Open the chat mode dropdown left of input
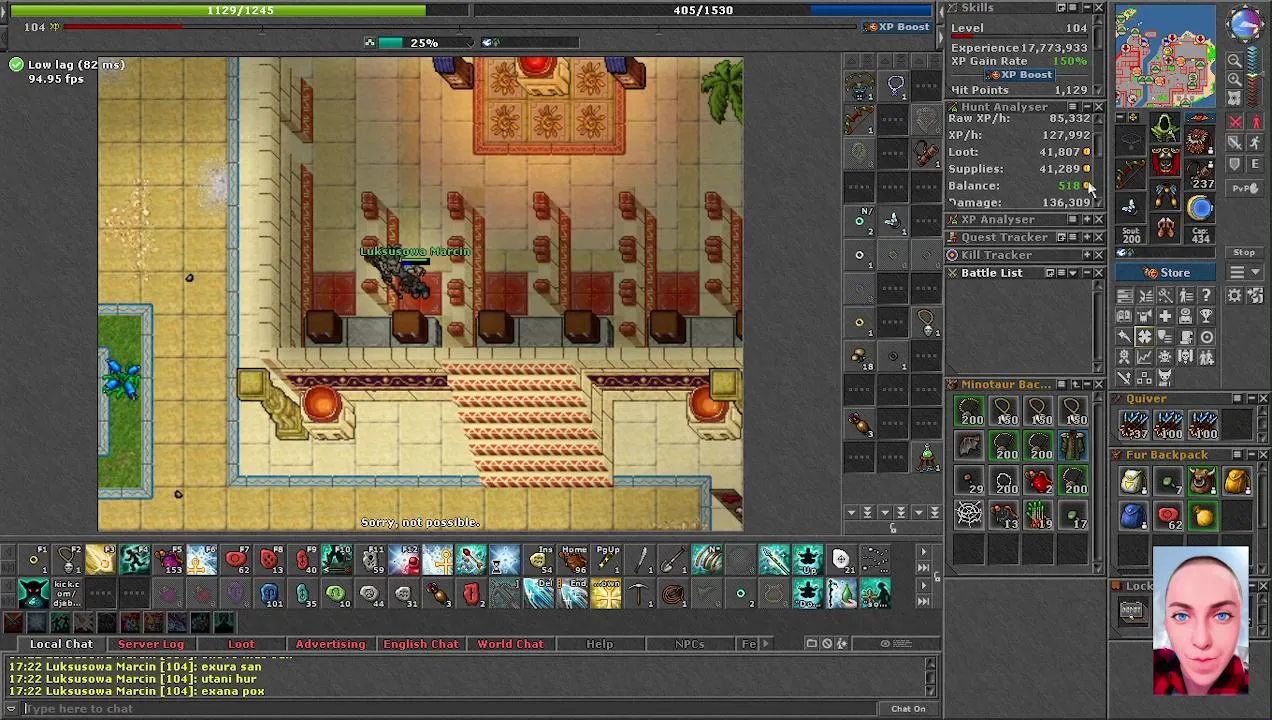 [x=11, y=709]
